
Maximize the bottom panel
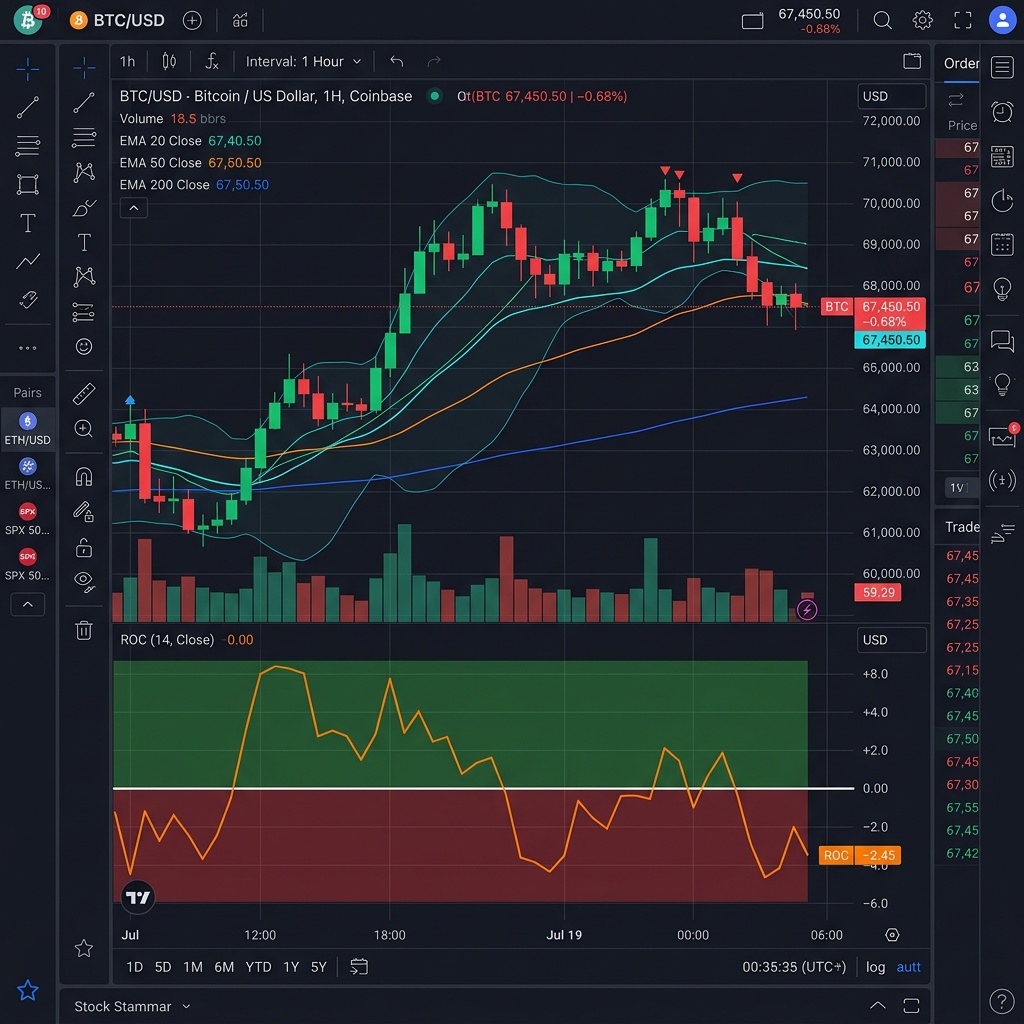tap(911, 1005)
